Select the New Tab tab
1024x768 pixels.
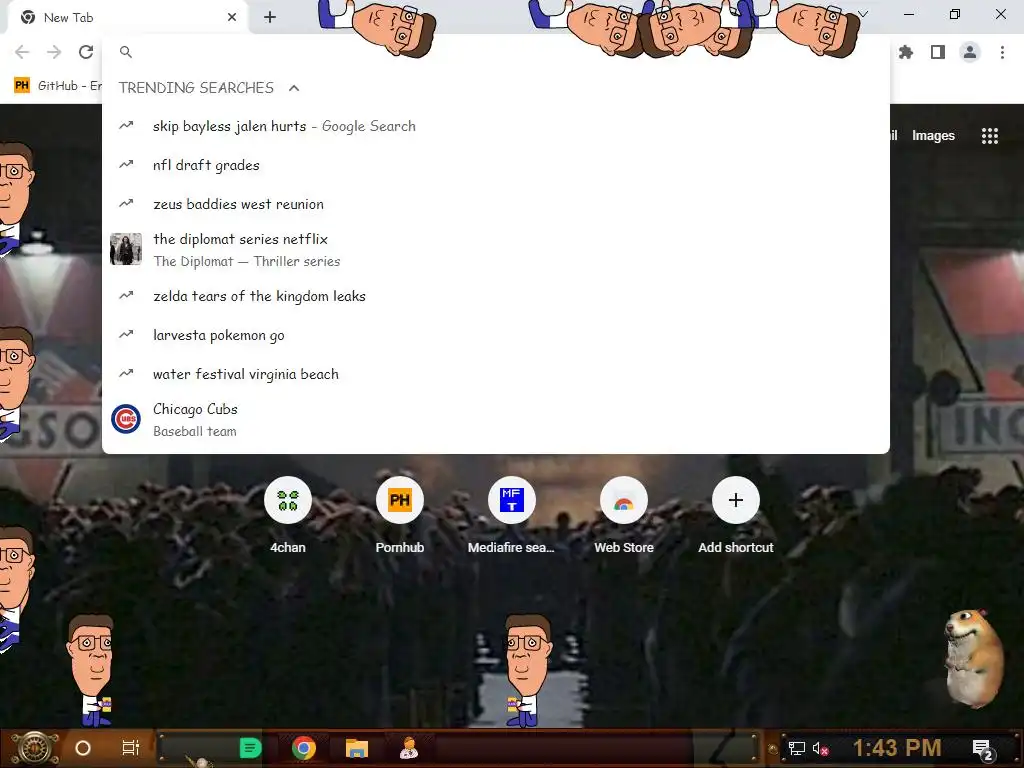[x=127, y=18]
